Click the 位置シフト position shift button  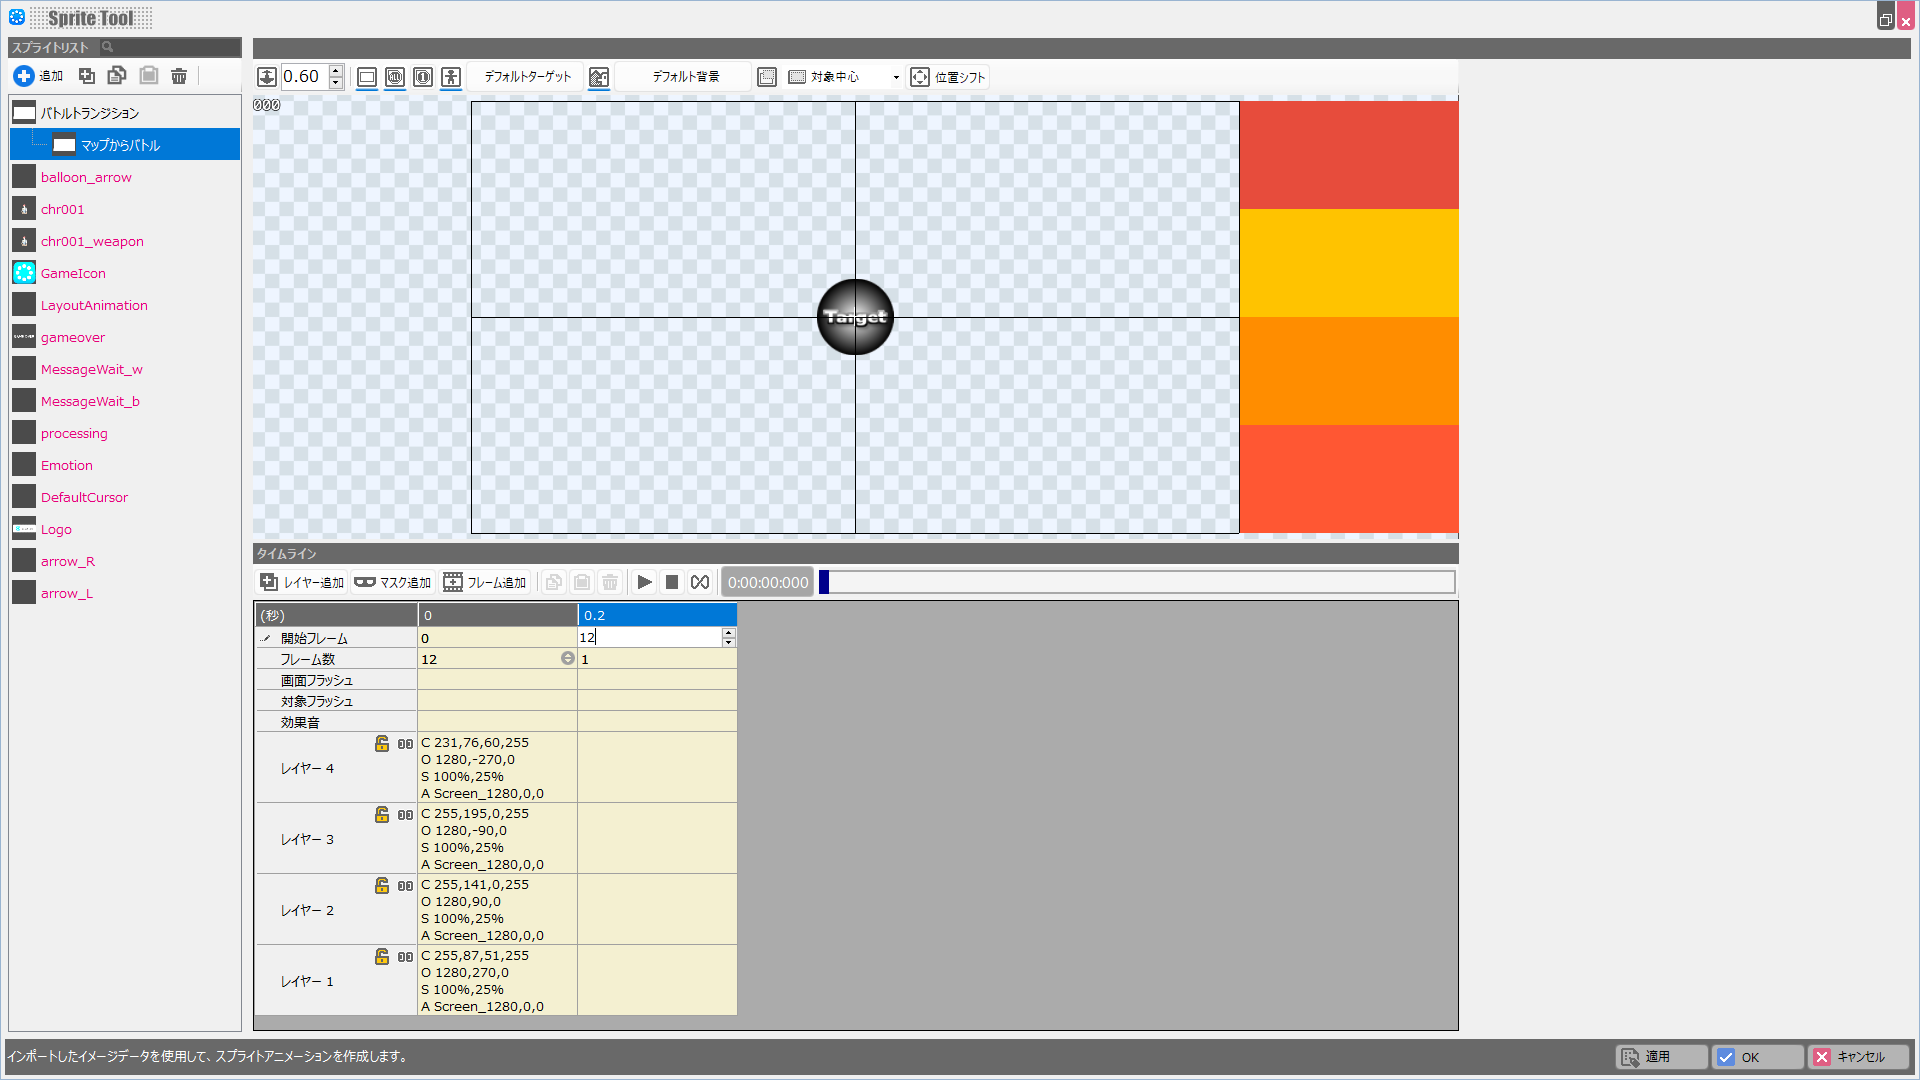click(948, 77)
